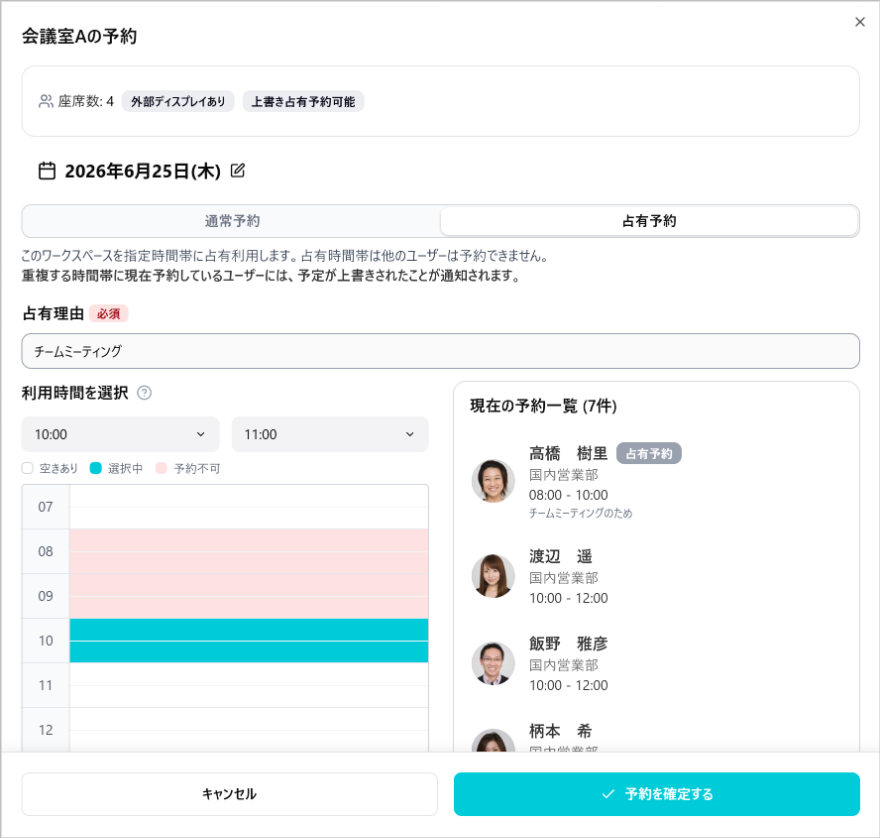Click 高橋 樹里's avatar photo
This screenshot has width=880, height=838.
point(493,481)
